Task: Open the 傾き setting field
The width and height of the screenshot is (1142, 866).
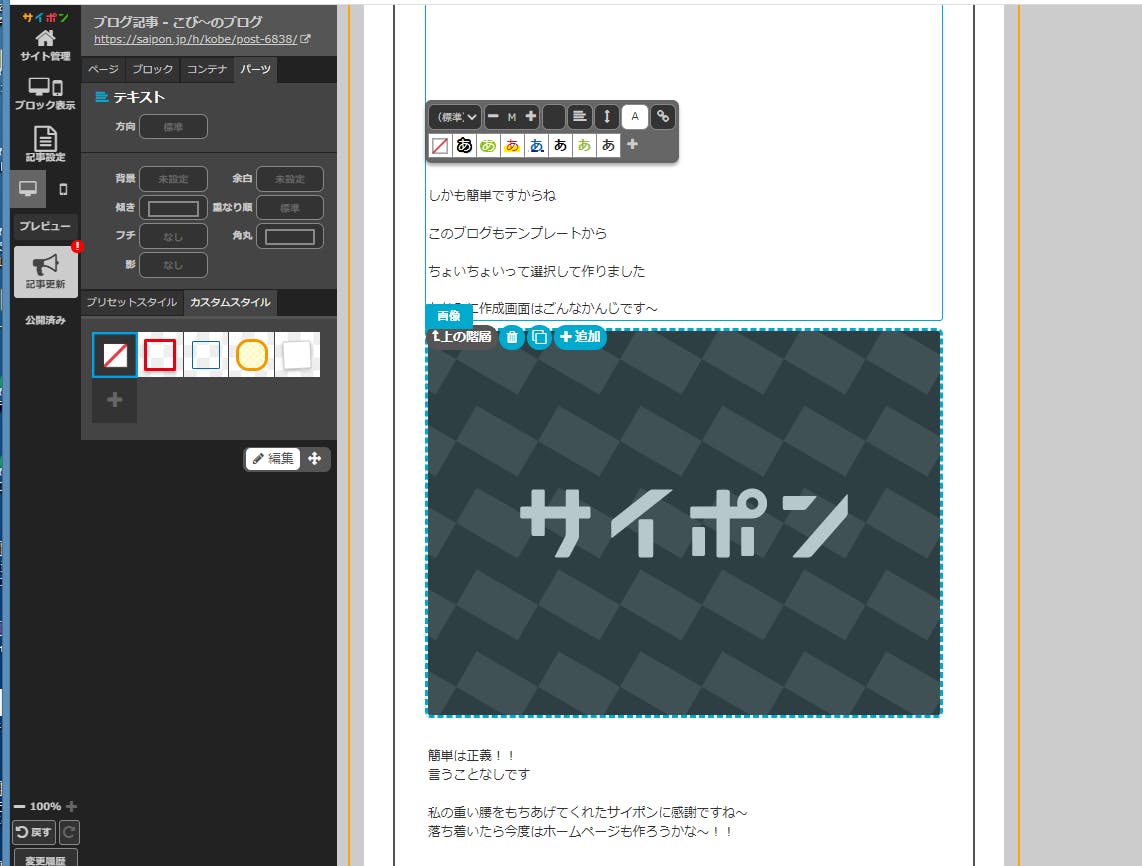Action: [173, 208]
